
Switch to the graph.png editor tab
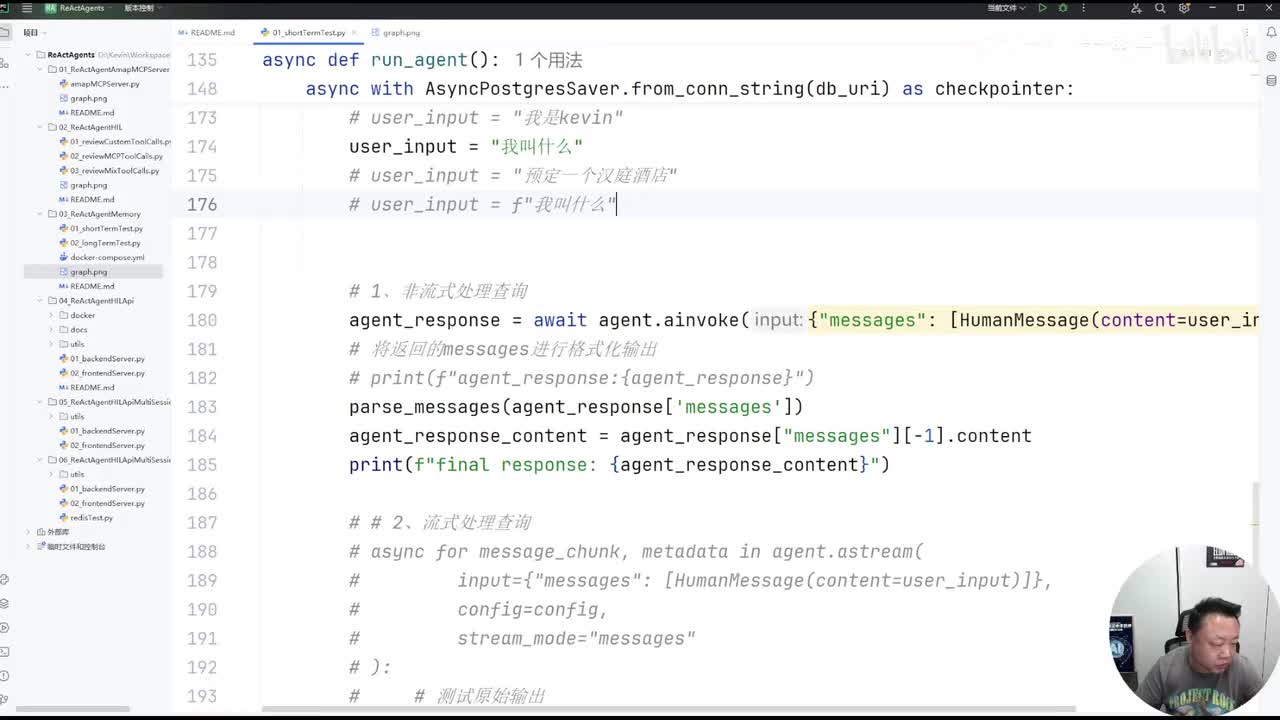pyautogui.click(x=396, y=32)
